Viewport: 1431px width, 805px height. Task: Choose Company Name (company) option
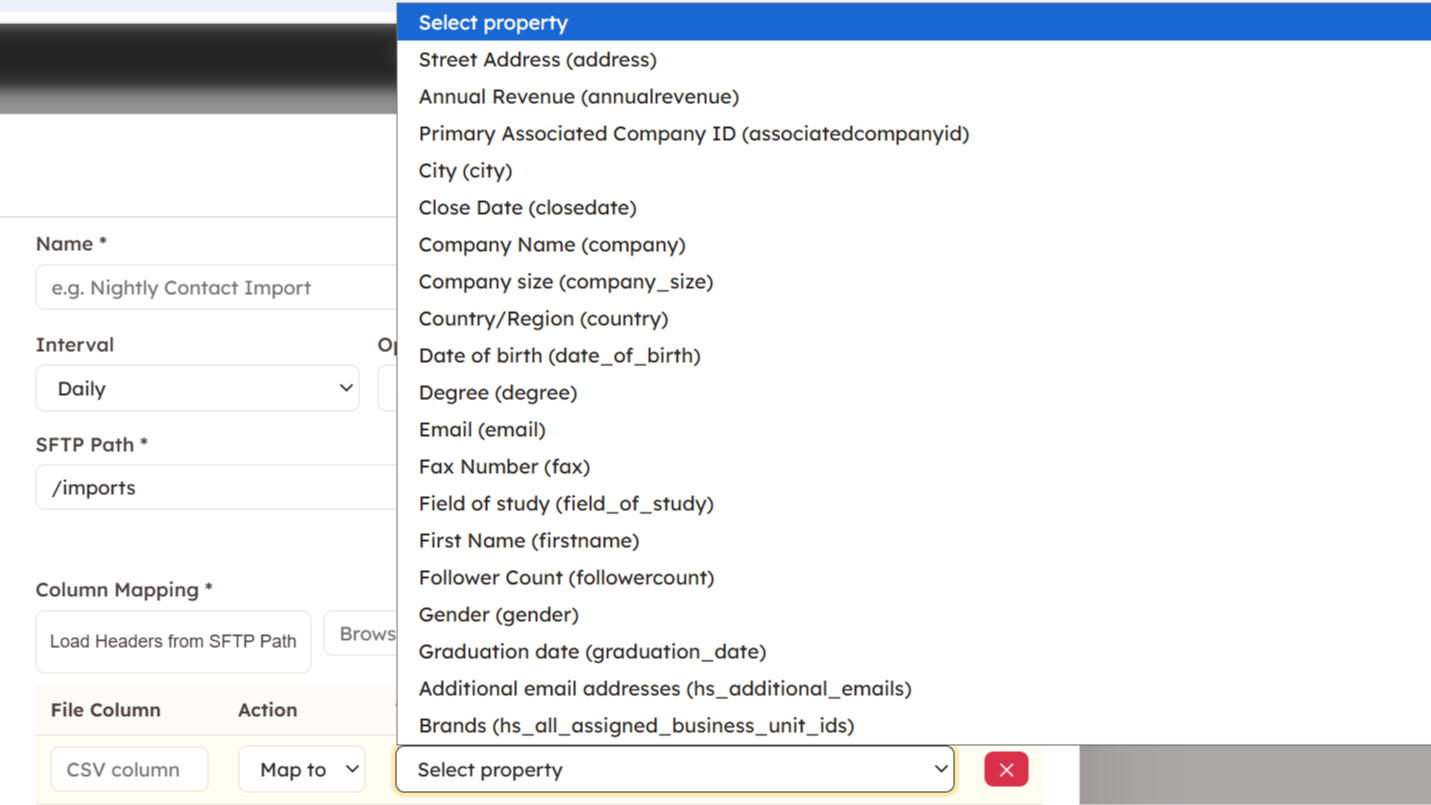(x=914, y=244)
